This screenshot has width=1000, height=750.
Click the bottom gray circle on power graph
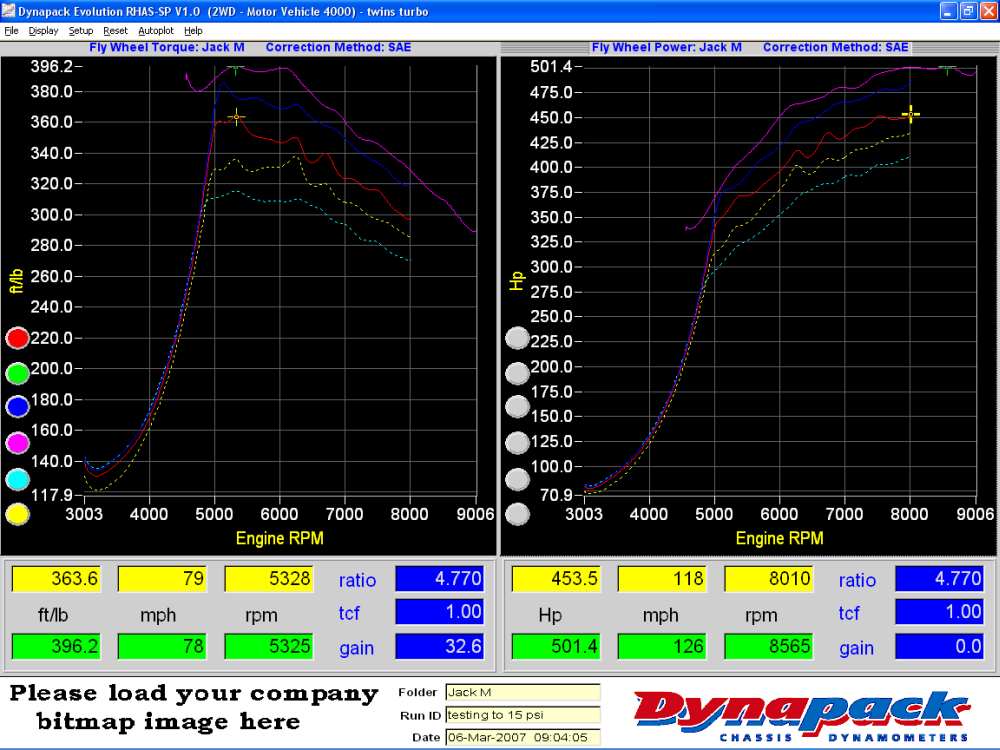tap(517, 514)
